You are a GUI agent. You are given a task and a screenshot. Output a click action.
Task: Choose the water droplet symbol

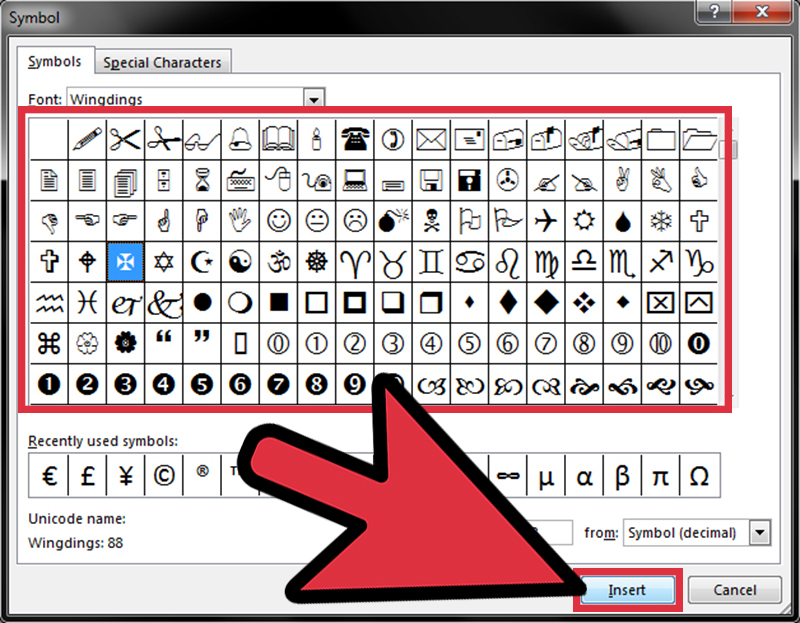tap(623, 221)
